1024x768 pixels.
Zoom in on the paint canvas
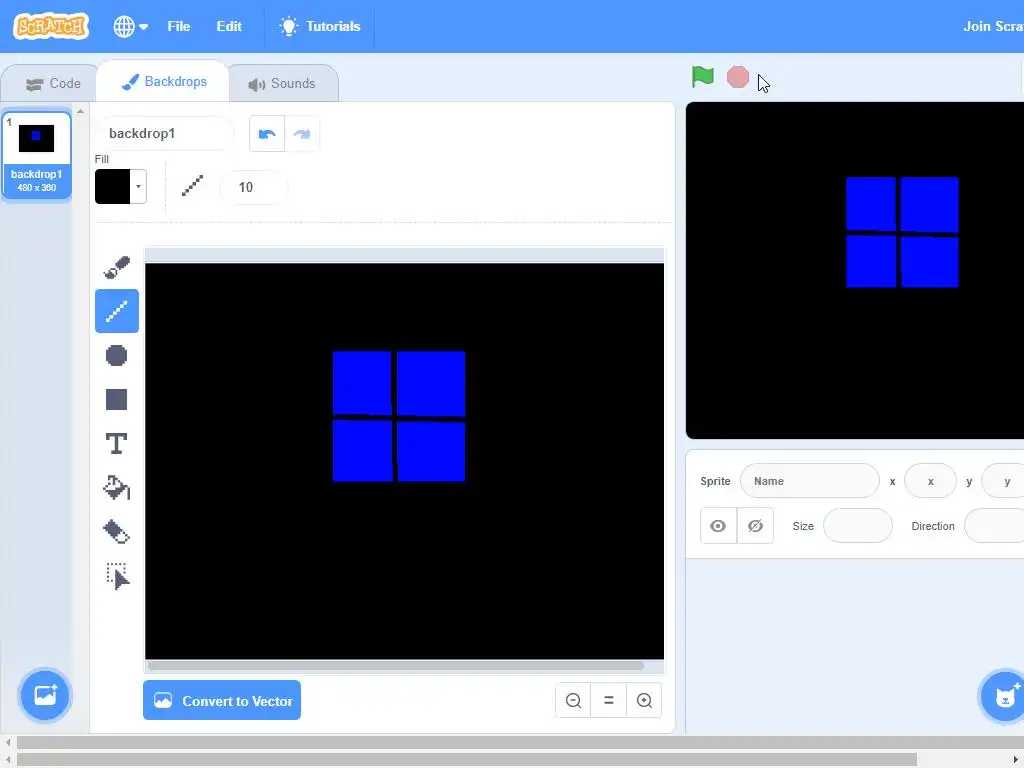coord(644,701)
